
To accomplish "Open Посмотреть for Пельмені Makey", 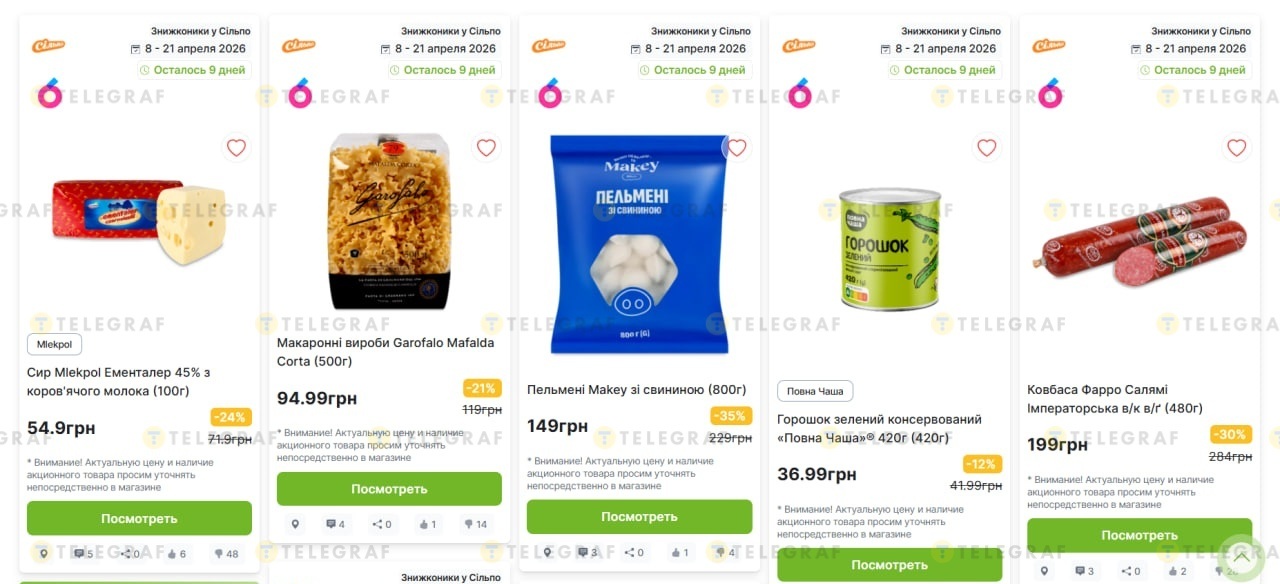I will 639,517.
